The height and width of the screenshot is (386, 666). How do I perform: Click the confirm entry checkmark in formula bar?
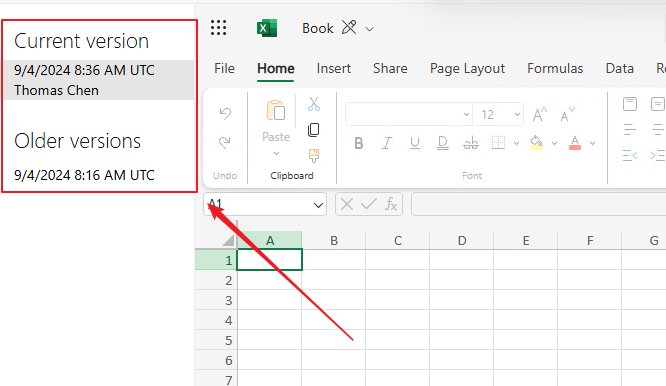(368, 204)
